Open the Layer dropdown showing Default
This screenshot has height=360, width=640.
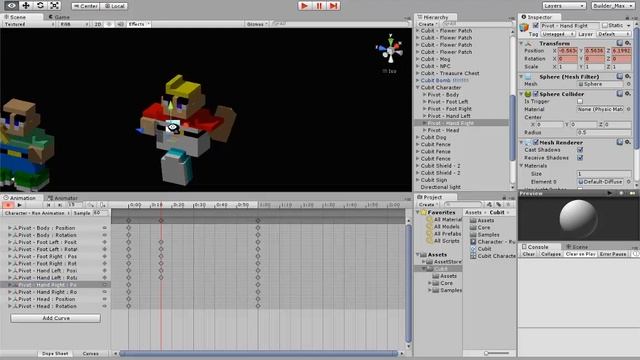point(613,34)
